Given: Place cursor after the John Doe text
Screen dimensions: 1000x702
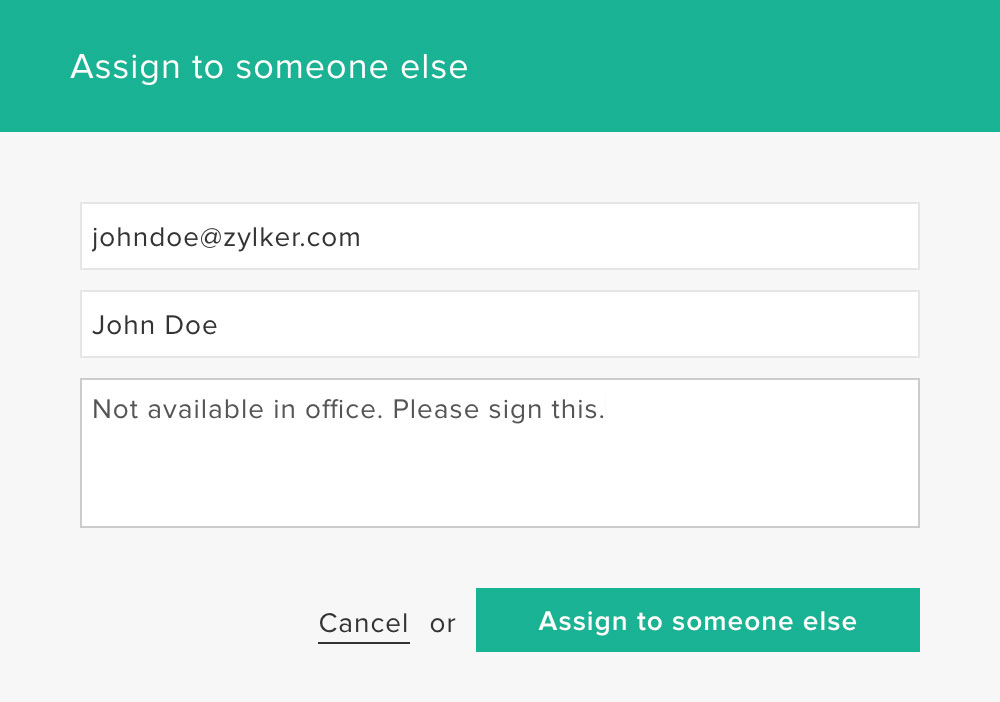Looking at the screenshot, I should tap(220, 325).
